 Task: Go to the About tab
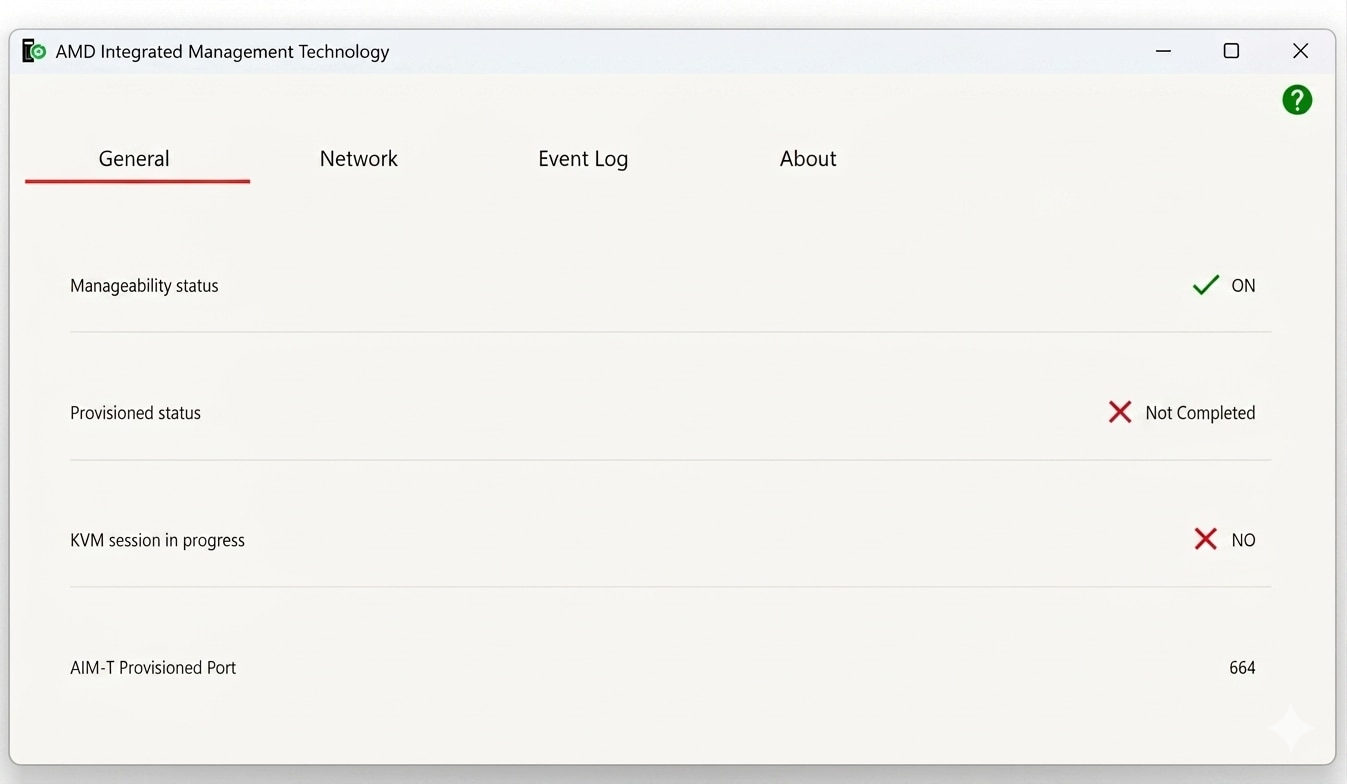[x=808, y=158]
